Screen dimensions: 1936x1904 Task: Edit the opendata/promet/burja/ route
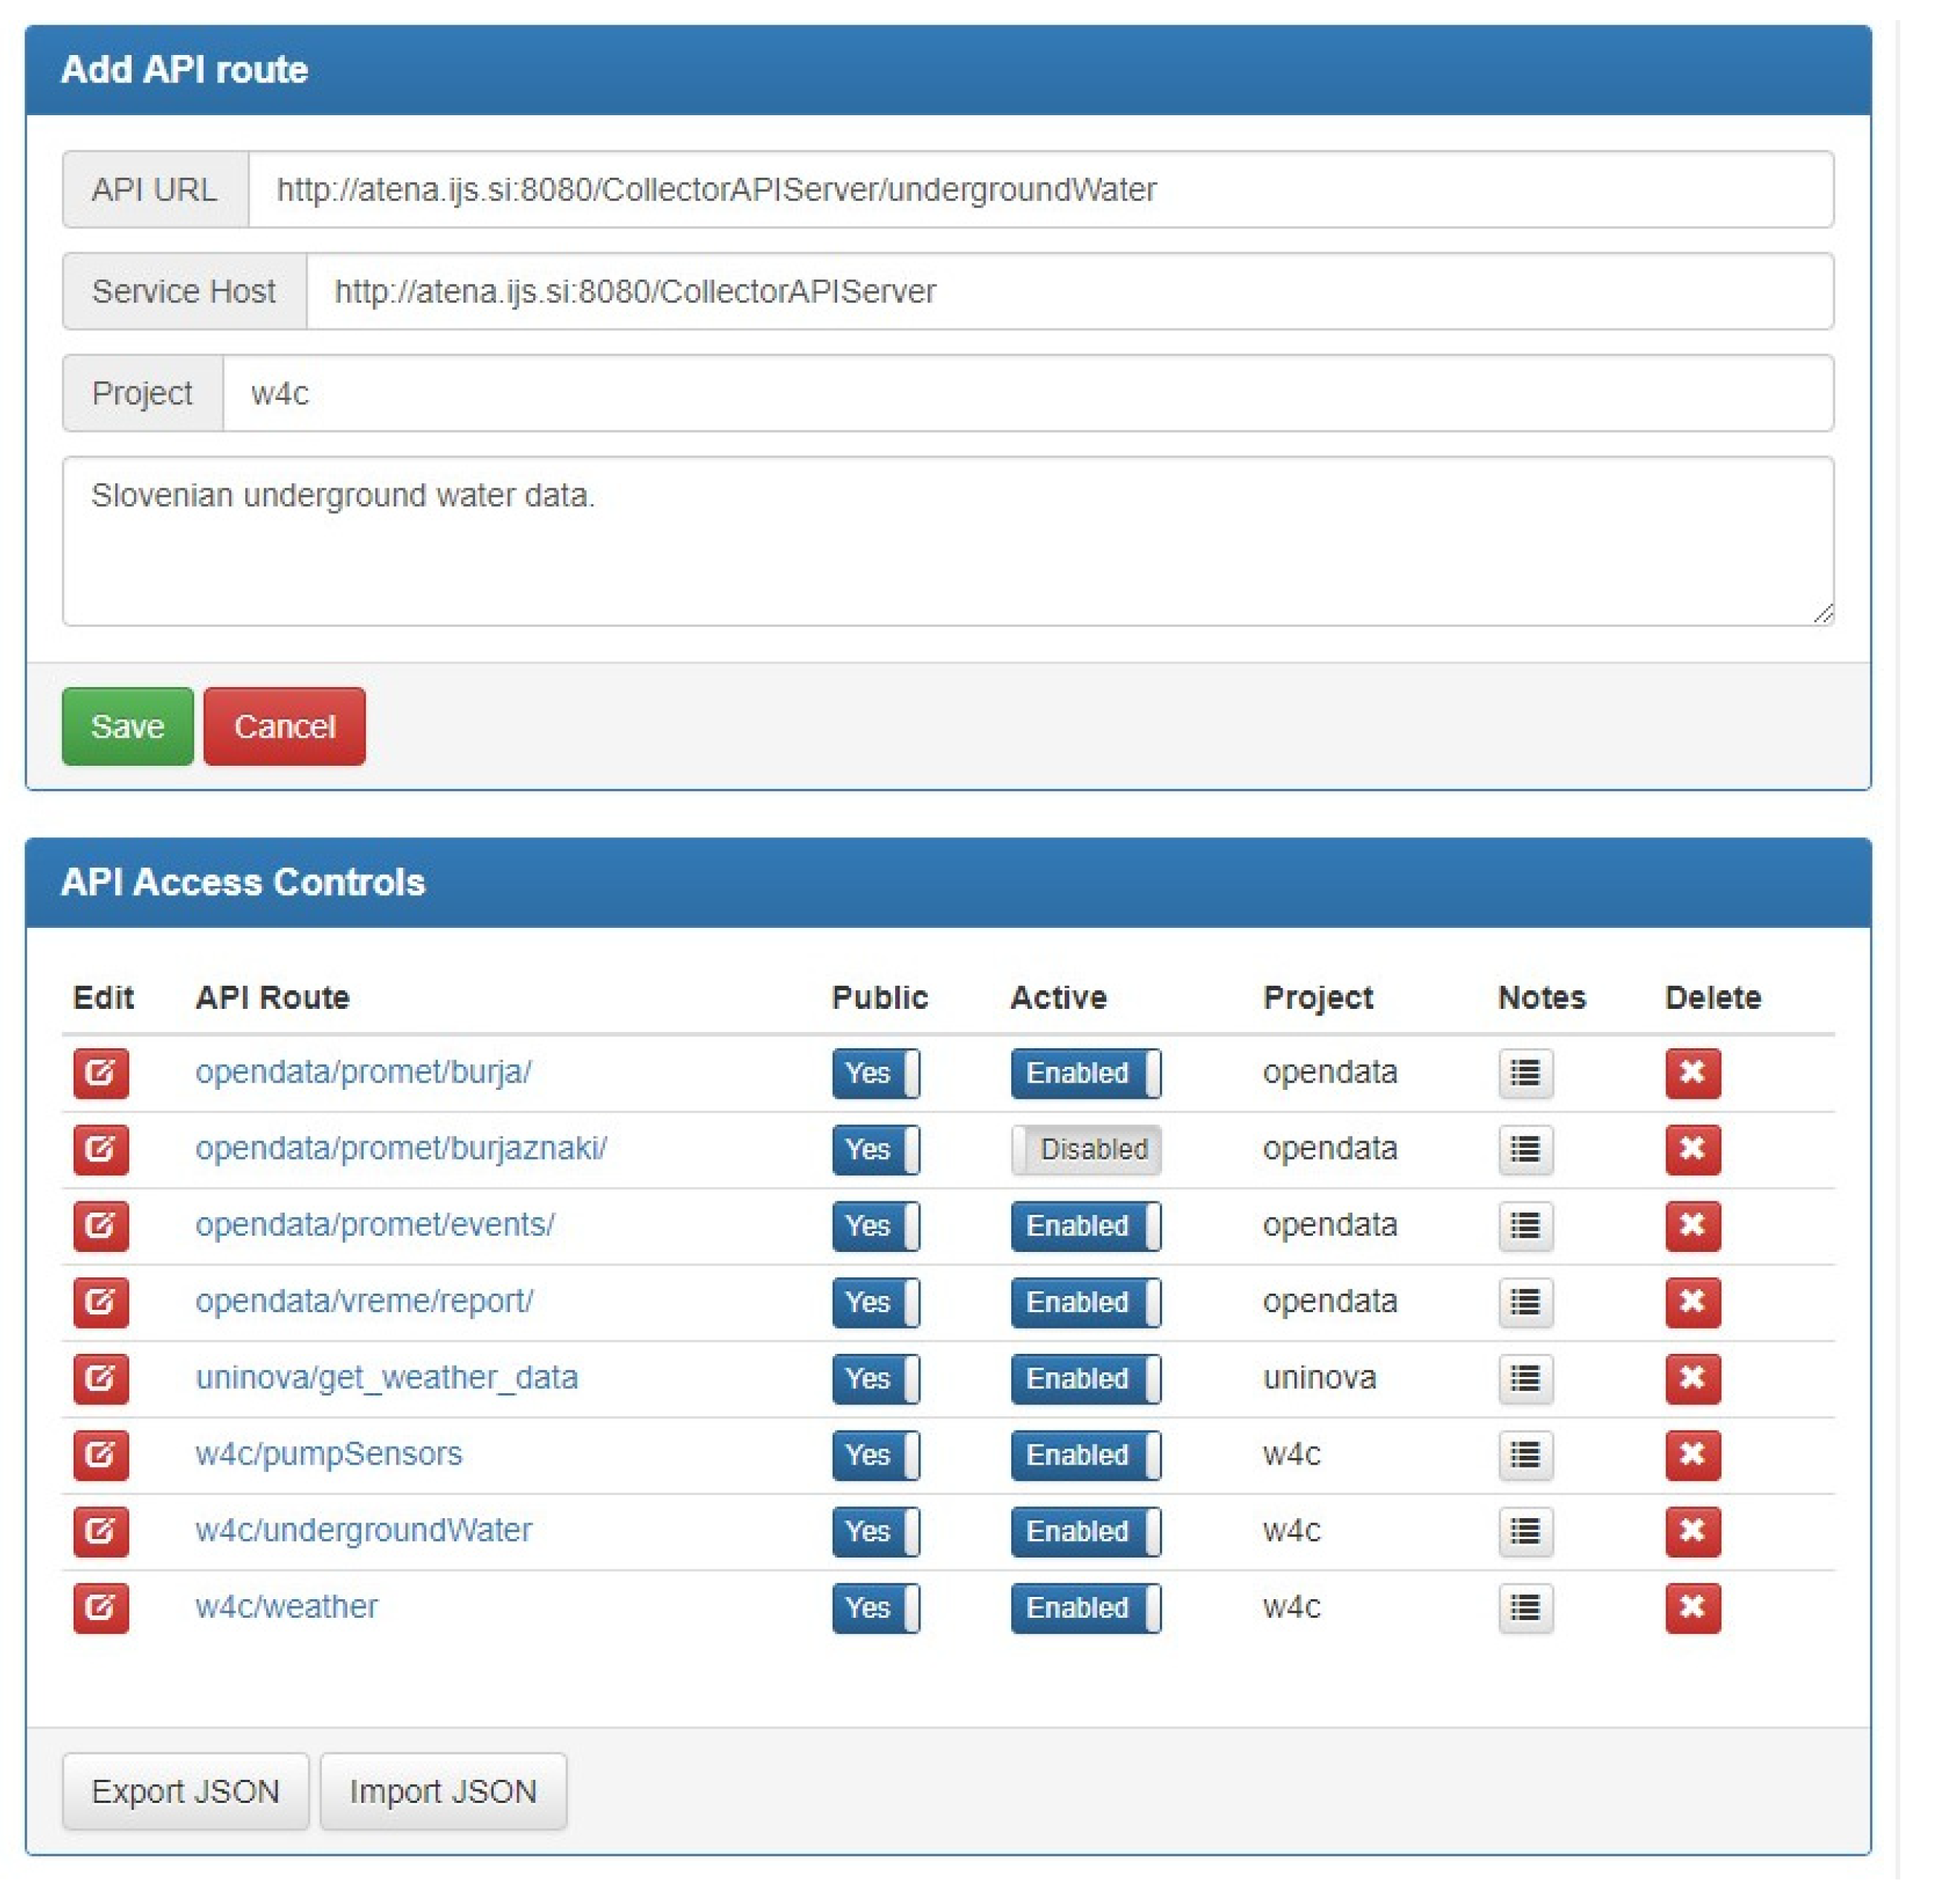point(100,1072)
